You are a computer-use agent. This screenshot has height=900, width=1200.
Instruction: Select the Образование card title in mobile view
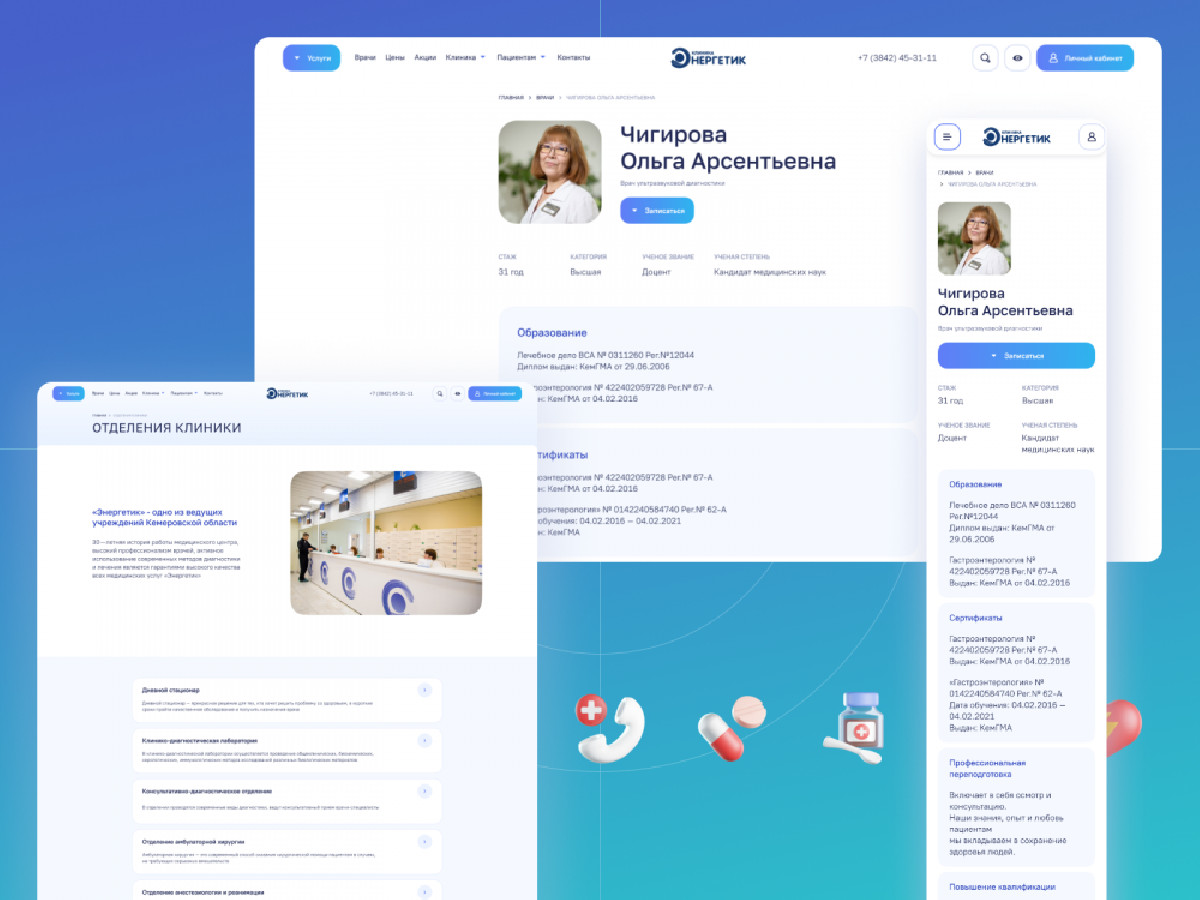pyautogui.click(x=975, y=484)
